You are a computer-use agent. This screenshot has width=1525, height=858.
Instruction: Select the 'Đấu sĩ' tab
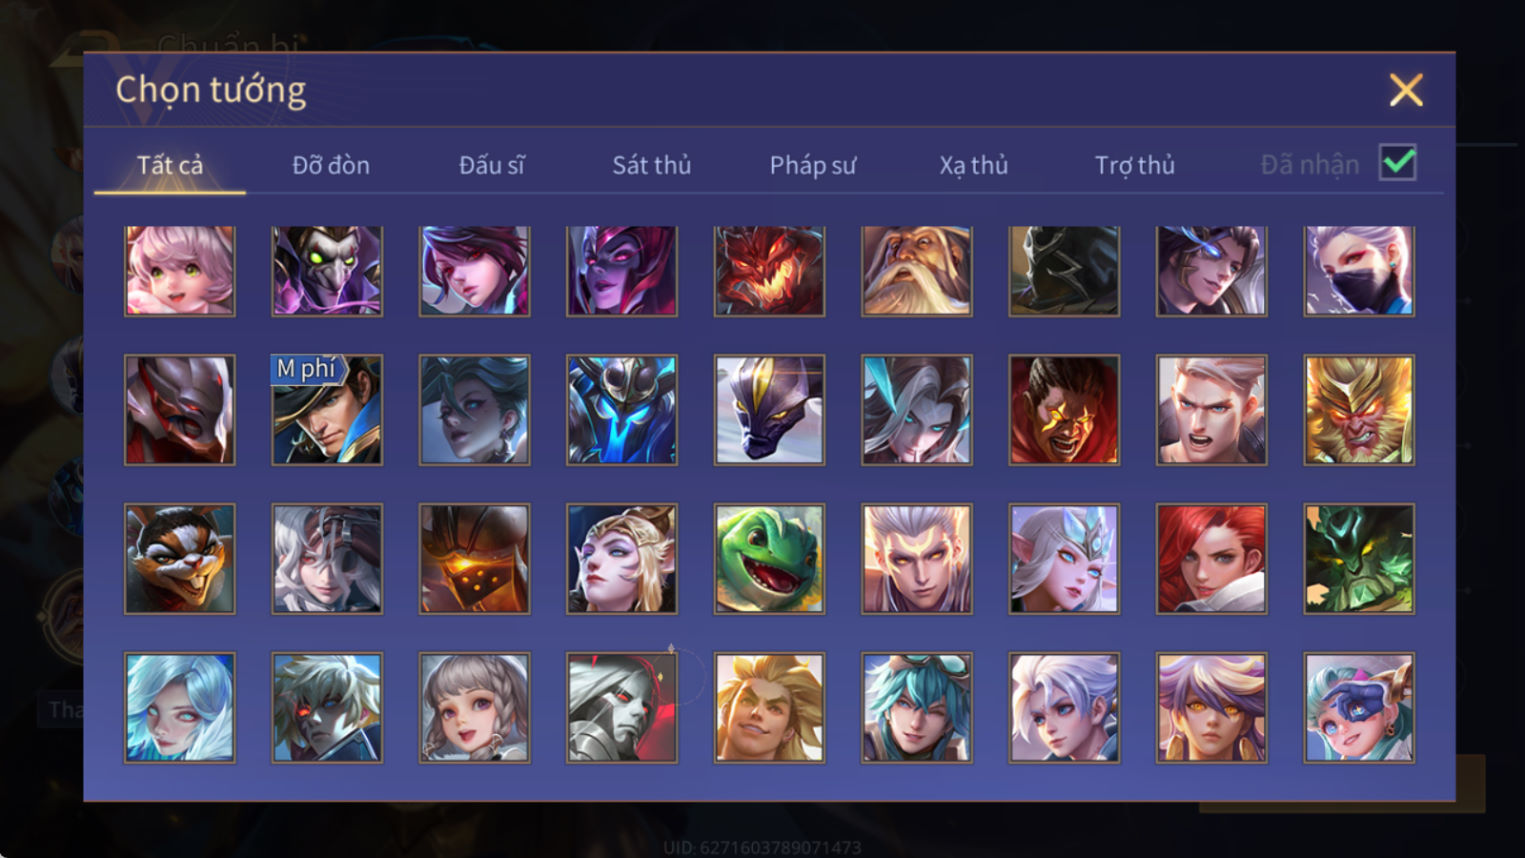491,165
